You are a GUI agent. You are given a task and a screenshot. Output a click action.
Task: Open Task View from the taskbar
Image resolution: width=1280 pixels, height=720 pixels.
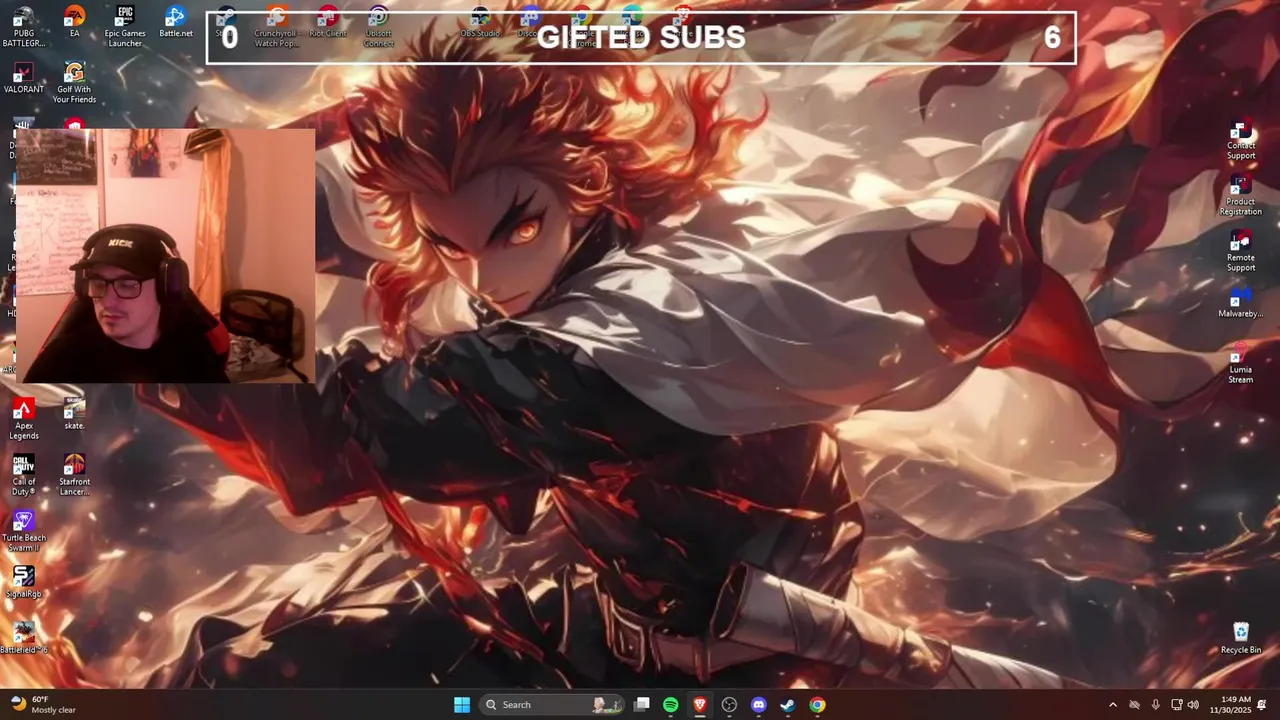pos(642,705)
